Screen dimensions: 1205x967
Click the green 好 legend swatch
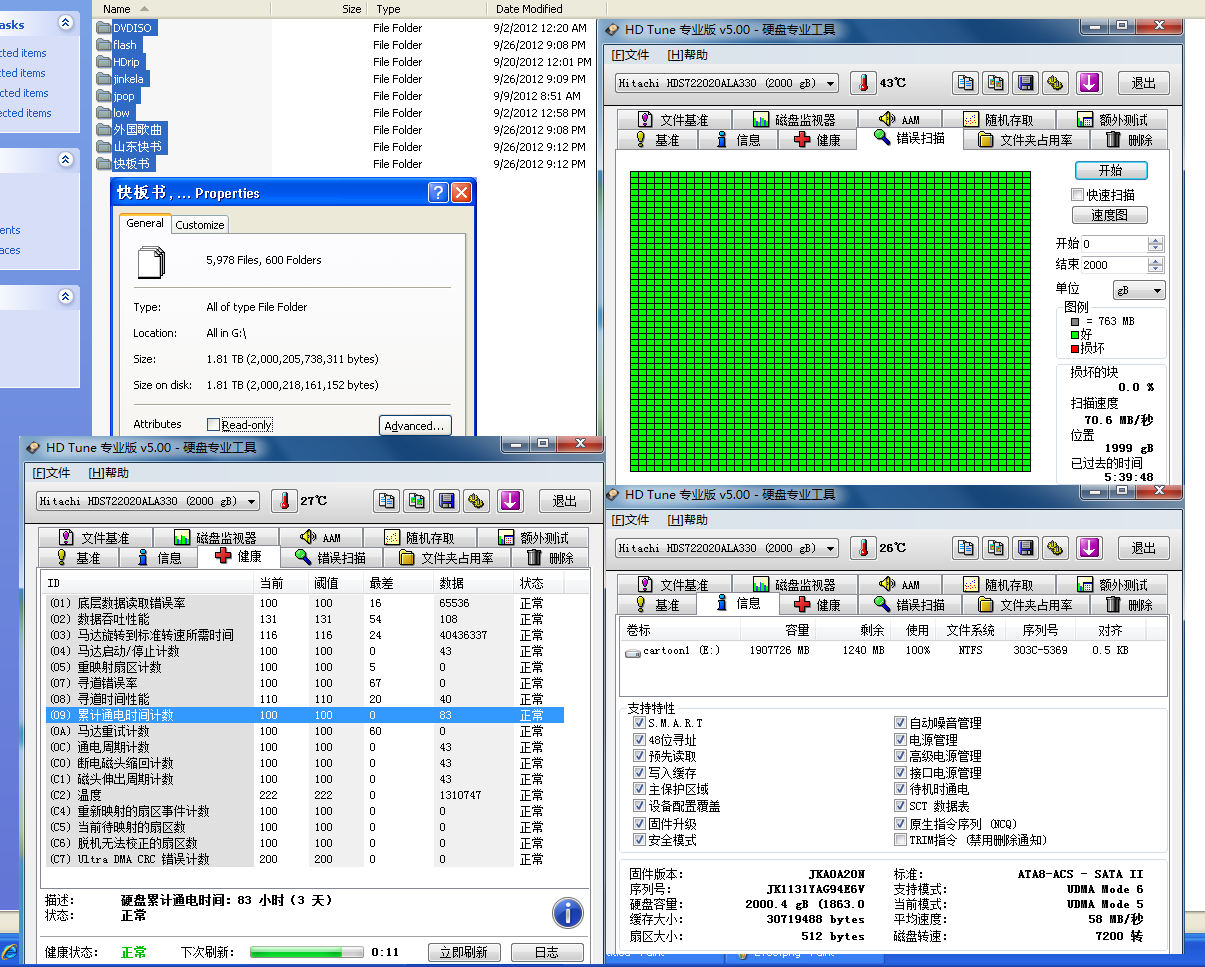[x=1075, y=335]
